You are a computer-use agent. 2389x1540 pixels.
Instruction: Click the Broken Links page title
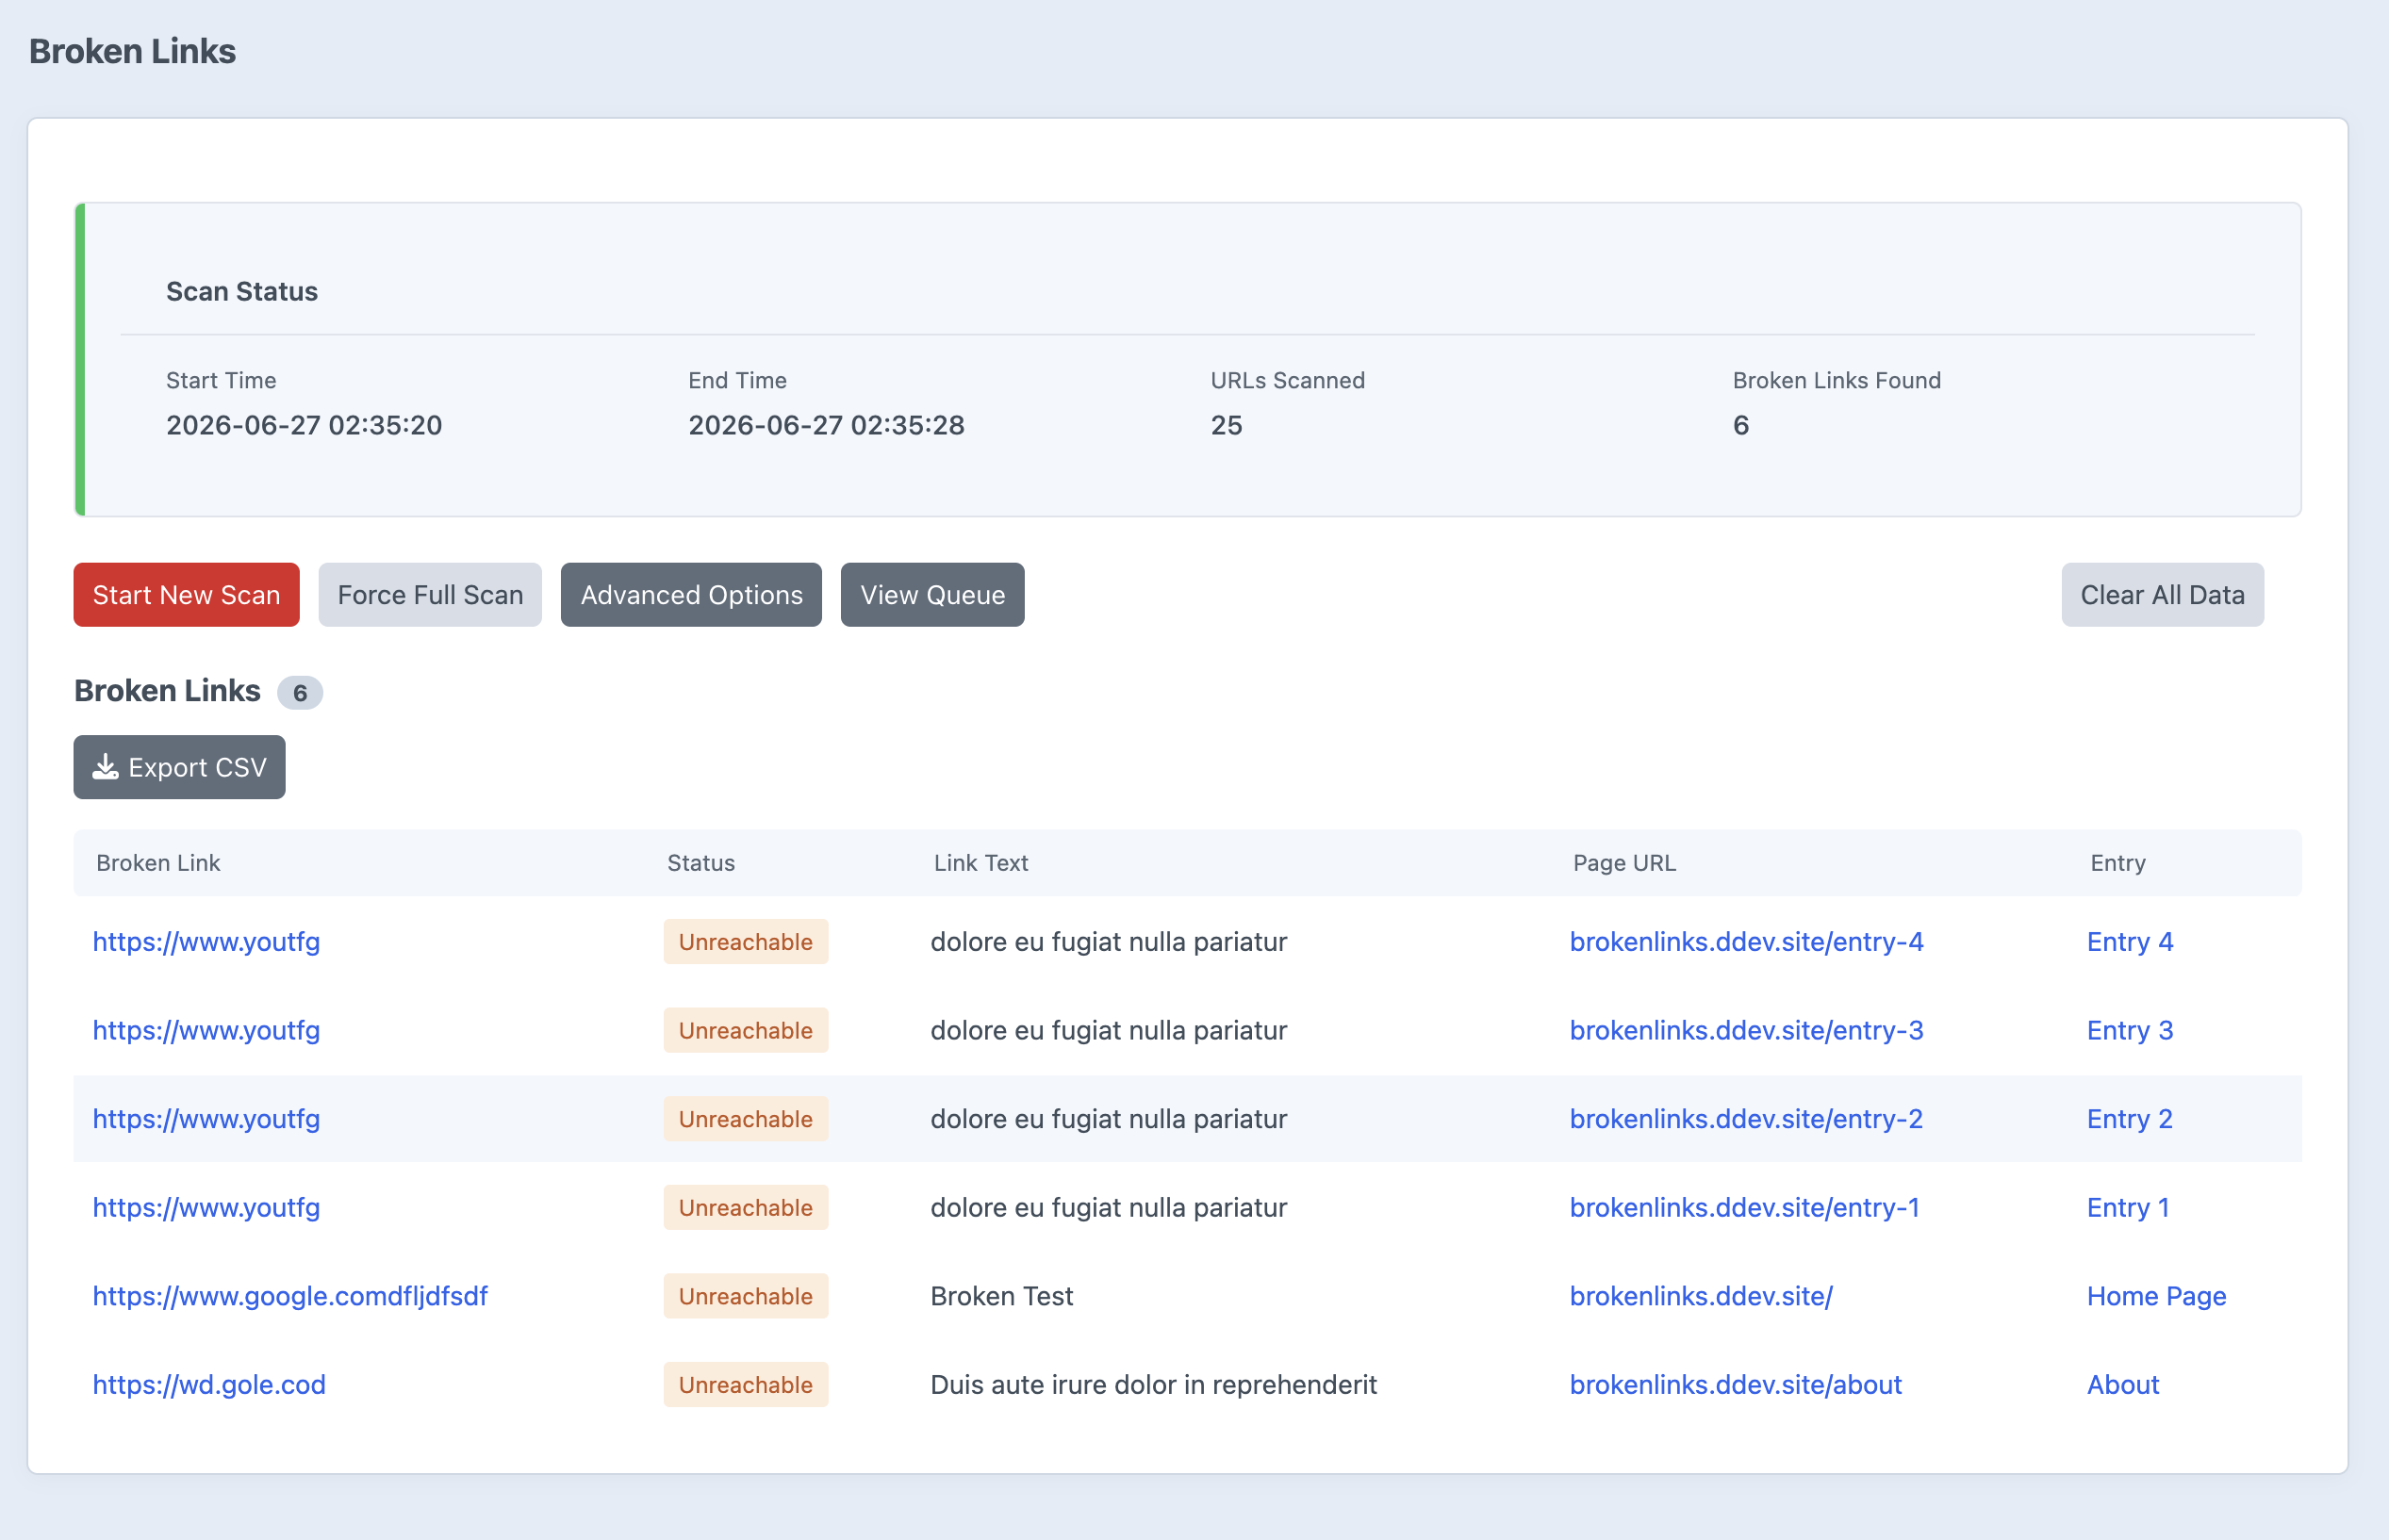click(x=132, y=51)
